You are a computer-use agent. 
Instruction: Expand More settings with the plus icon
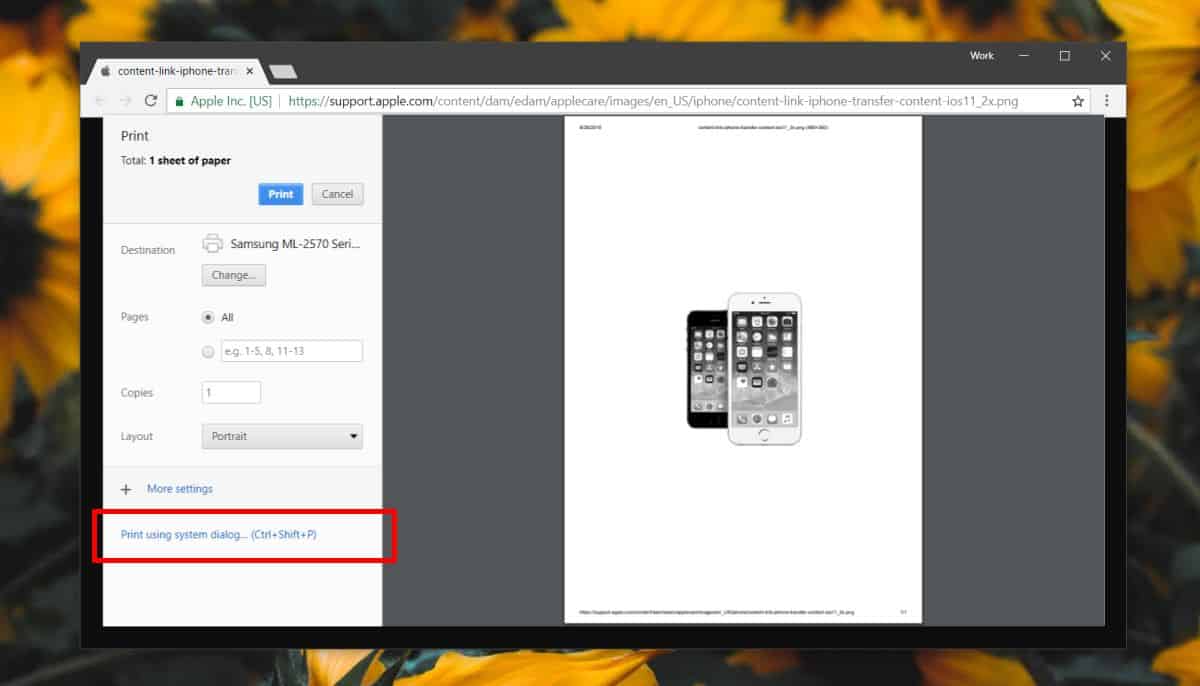pos(126,489)
